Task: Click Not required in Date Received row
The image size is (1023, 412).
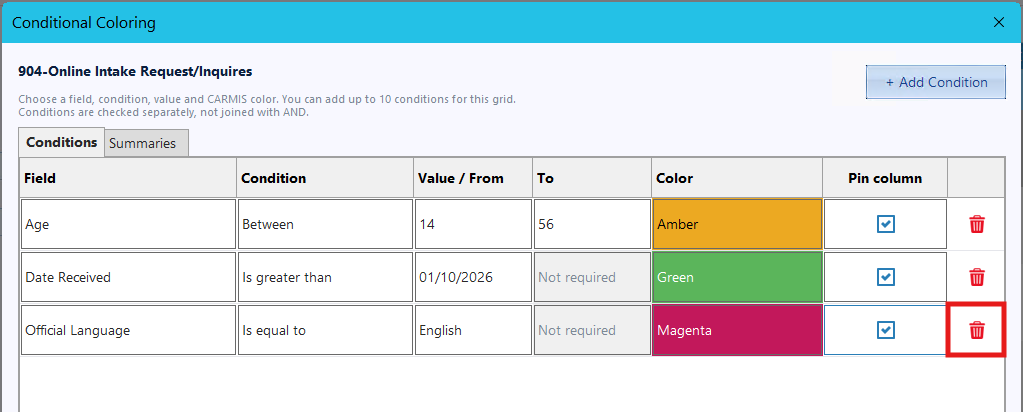Action: [x=592, y=277]
